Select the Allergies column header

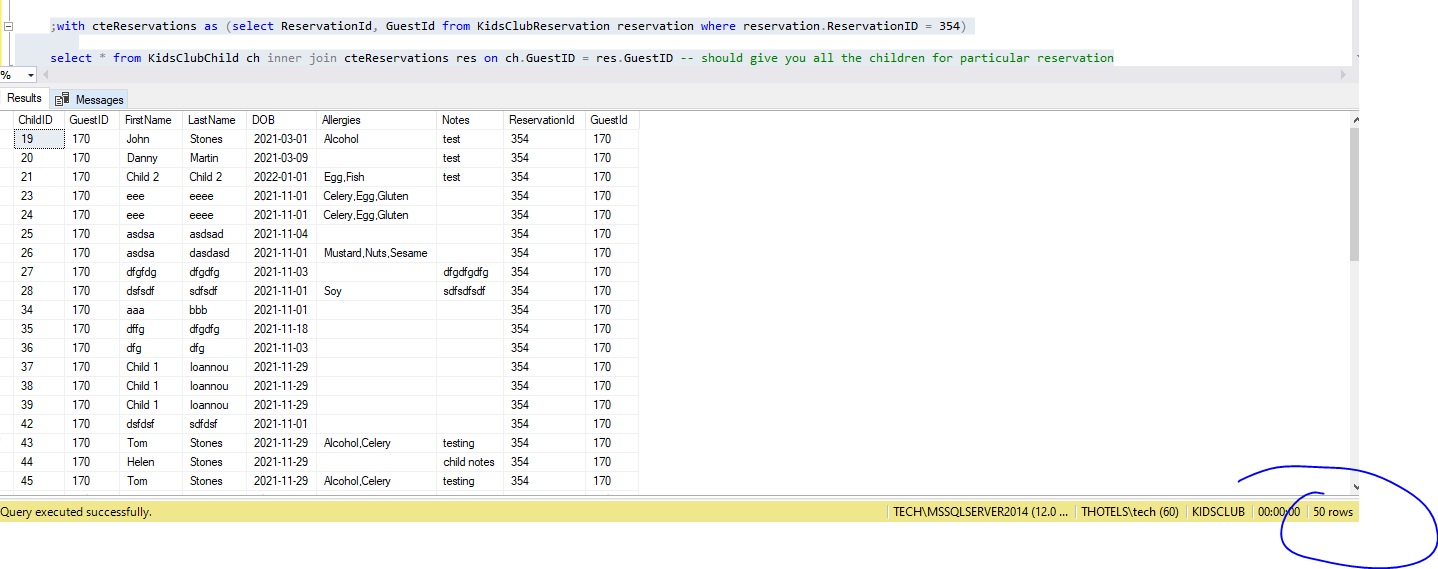pyautogui.click(x=377, y=120)
